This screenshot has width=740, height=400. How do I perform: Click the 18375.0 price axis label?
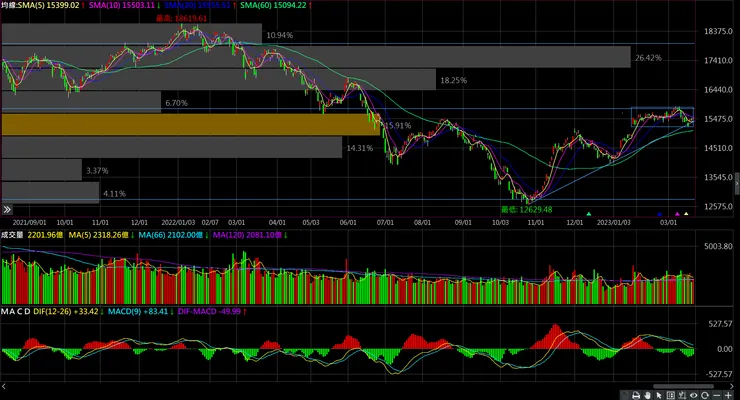(x=718, y=31)
